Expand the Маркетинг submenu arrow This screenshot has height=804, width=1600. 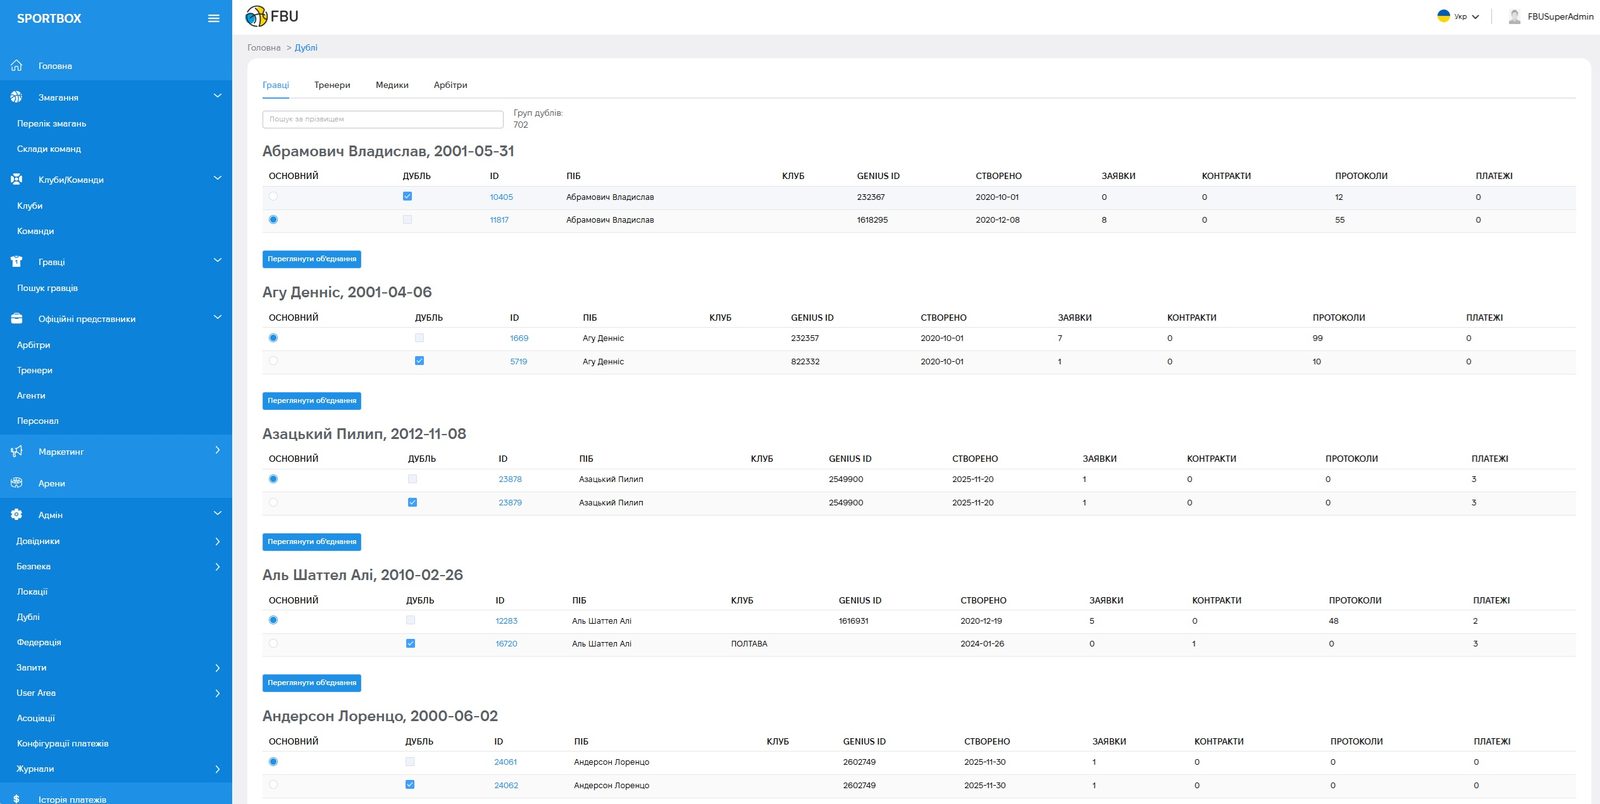tap(217, 450)
